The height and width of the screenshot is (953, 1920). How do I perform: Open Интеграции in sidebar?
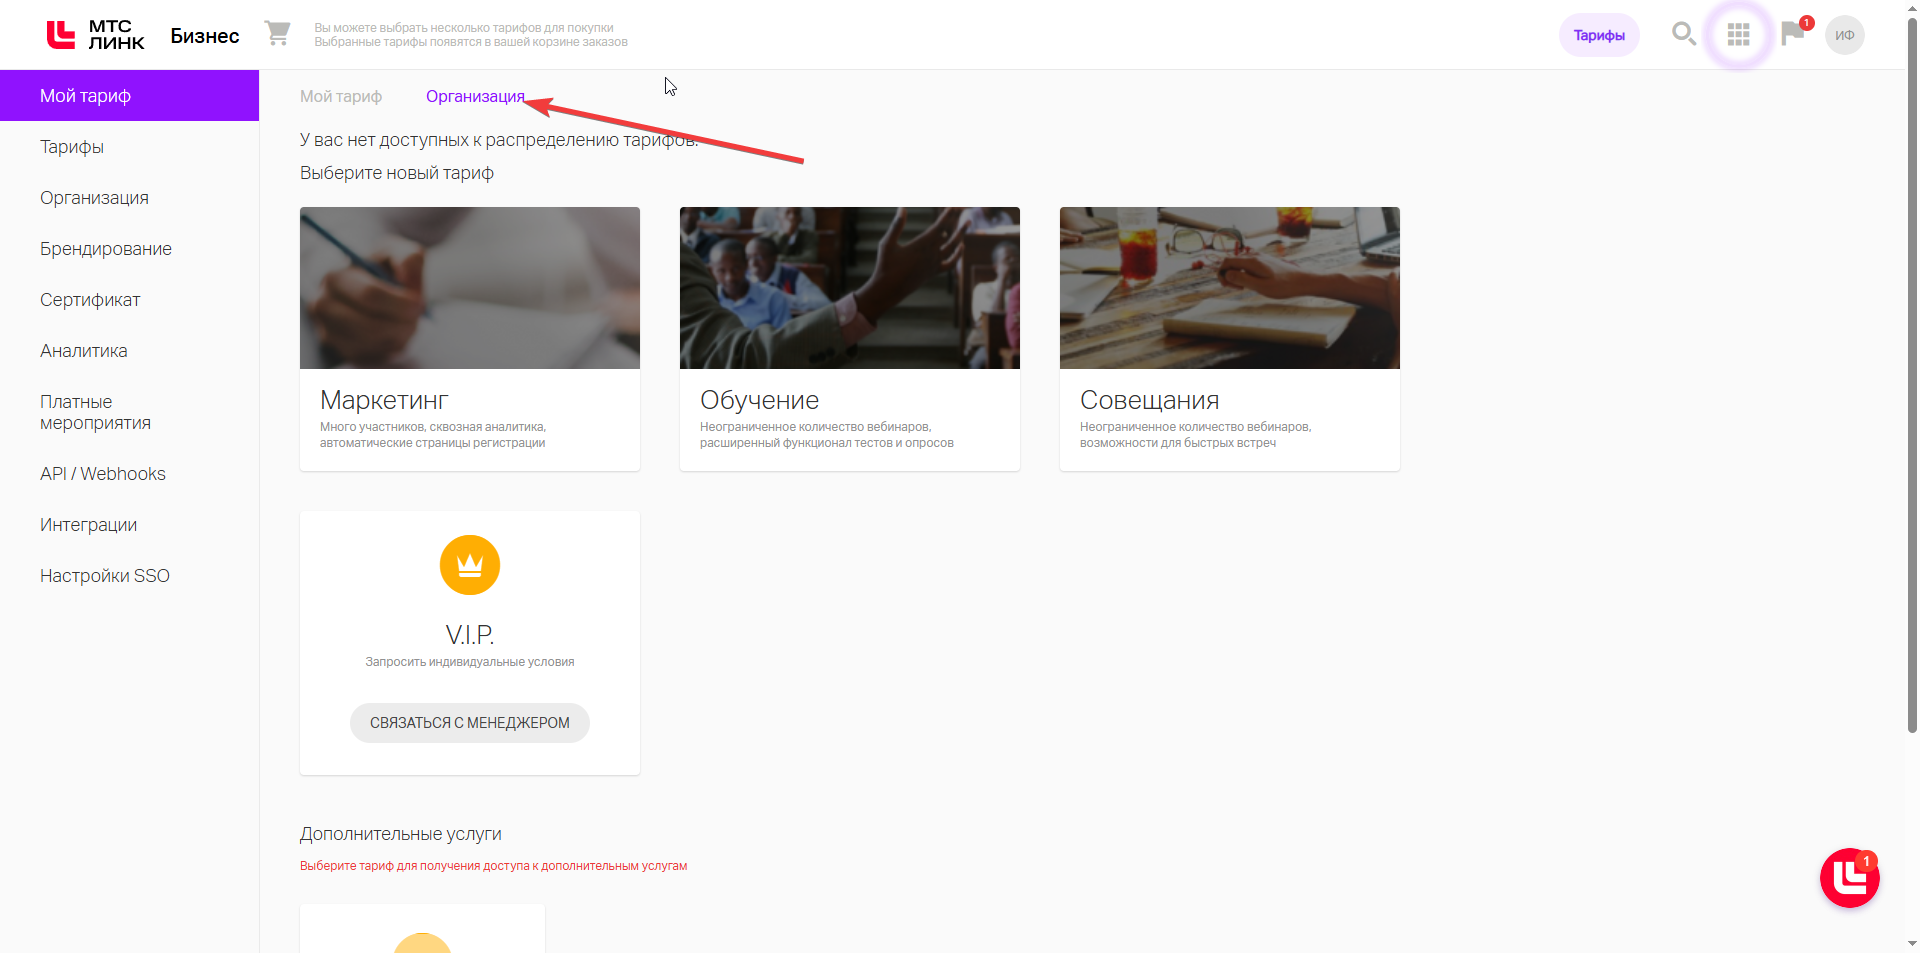130,525
